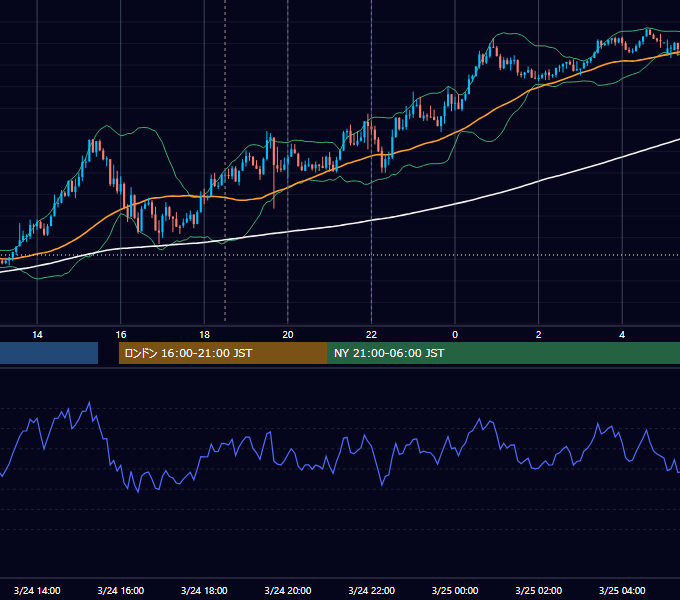Click the 3/25 04:00 date label
Image resolution: width=680 pixels, height=600 pixels.
622,590
